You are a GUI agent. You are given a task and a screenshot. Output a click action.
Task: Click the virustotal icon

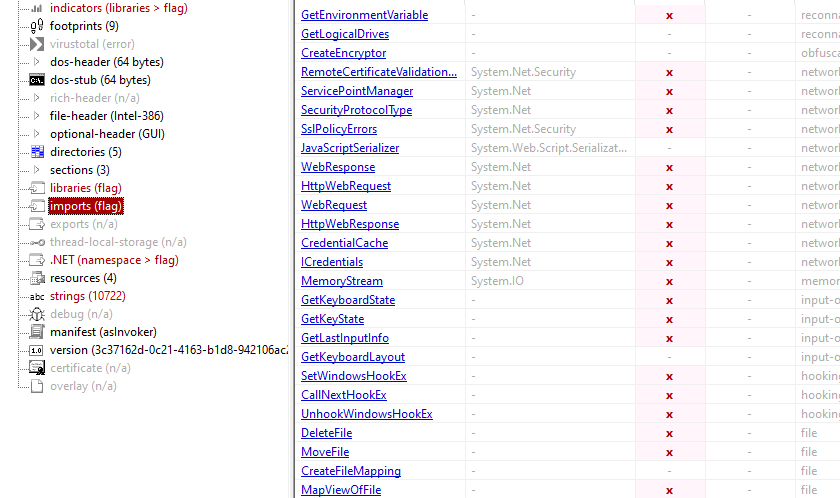click(36, 44)
